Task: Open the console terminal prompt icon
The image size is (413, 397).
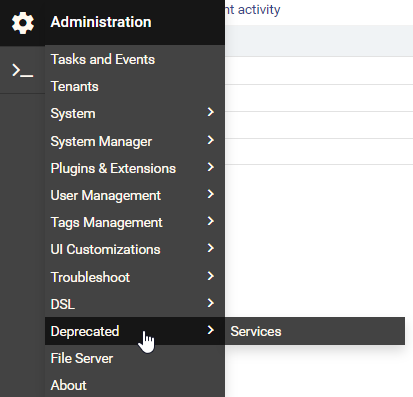Action: pos(22,70)
